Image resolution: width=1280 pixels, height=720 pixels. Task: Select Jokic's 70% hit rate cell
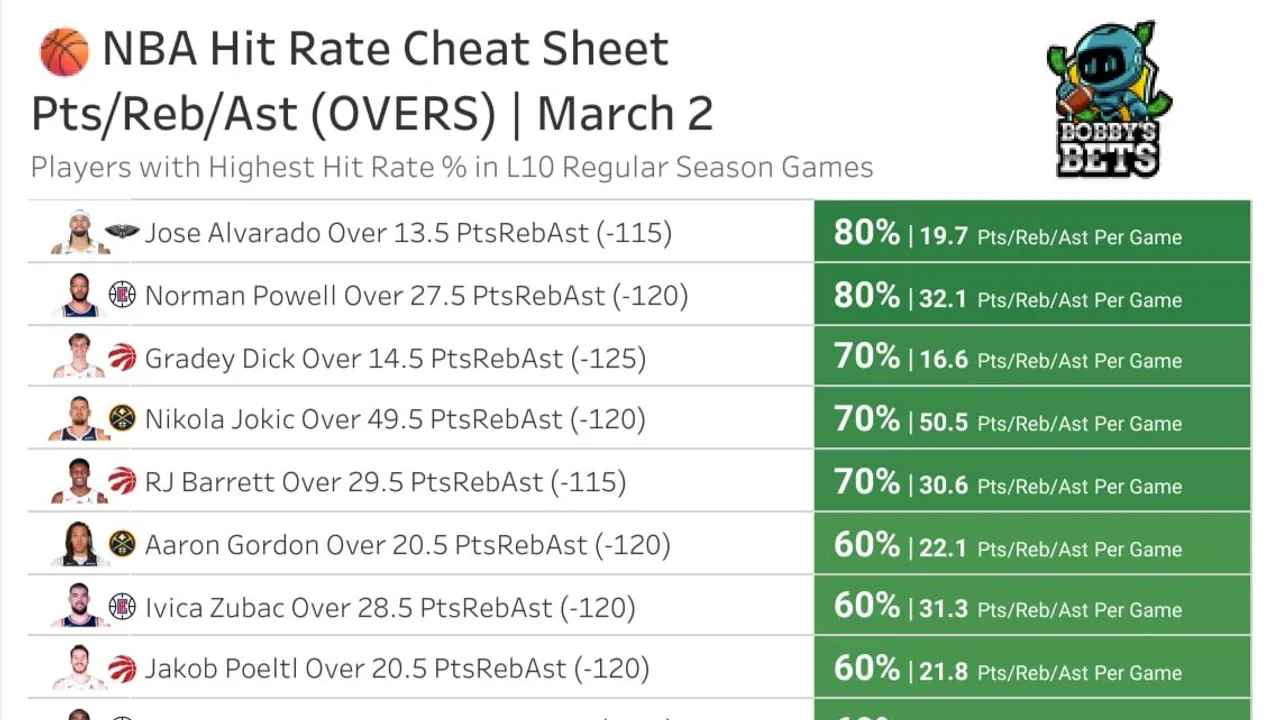pos(1032,419)
